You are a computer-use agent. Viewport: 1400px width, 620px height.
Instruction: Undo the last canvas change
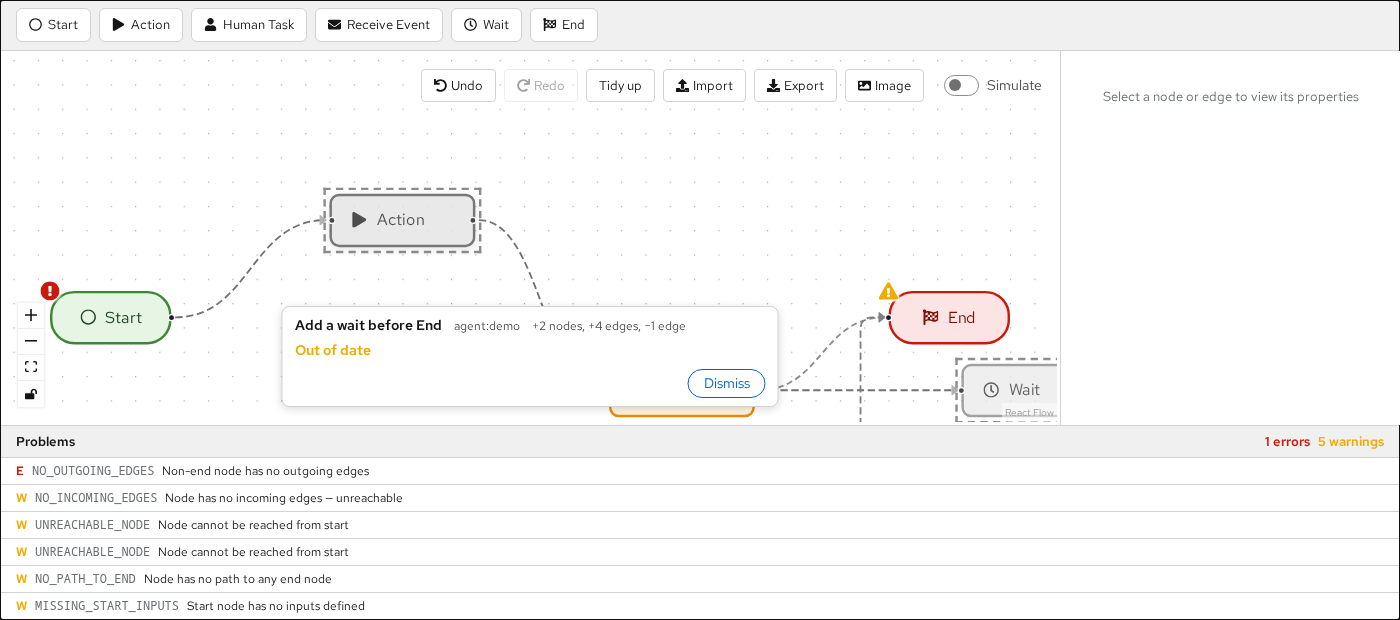pos(458,86)
